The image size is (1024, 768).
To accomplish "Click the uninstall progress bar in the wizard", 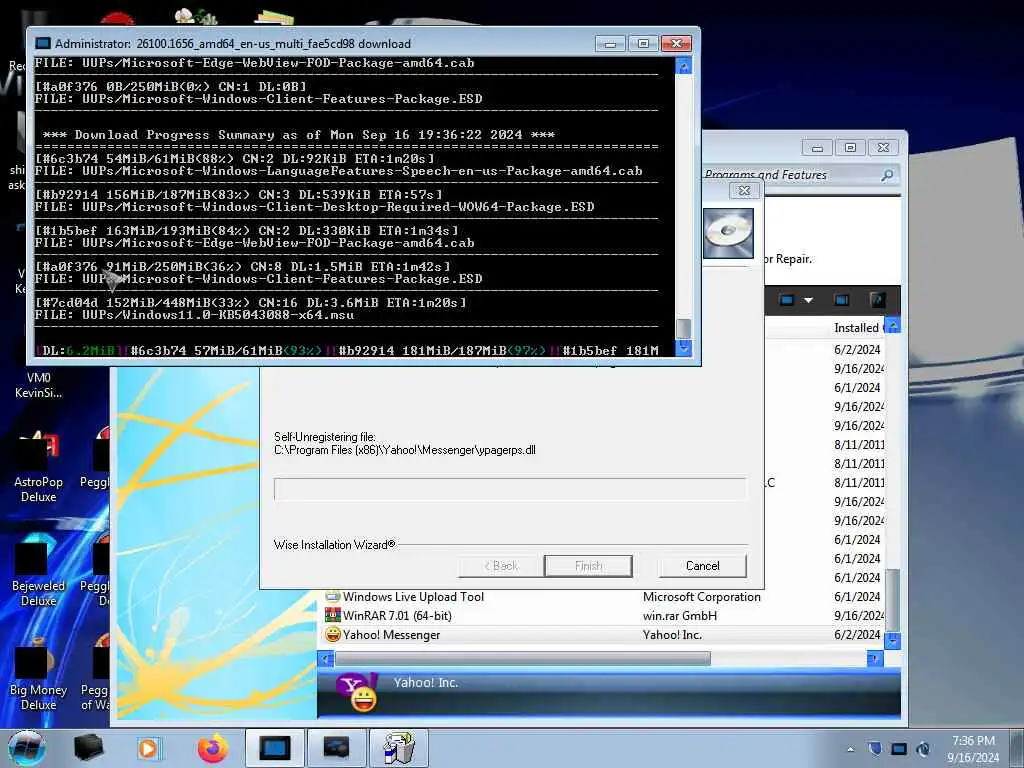I will pos(510,489).
